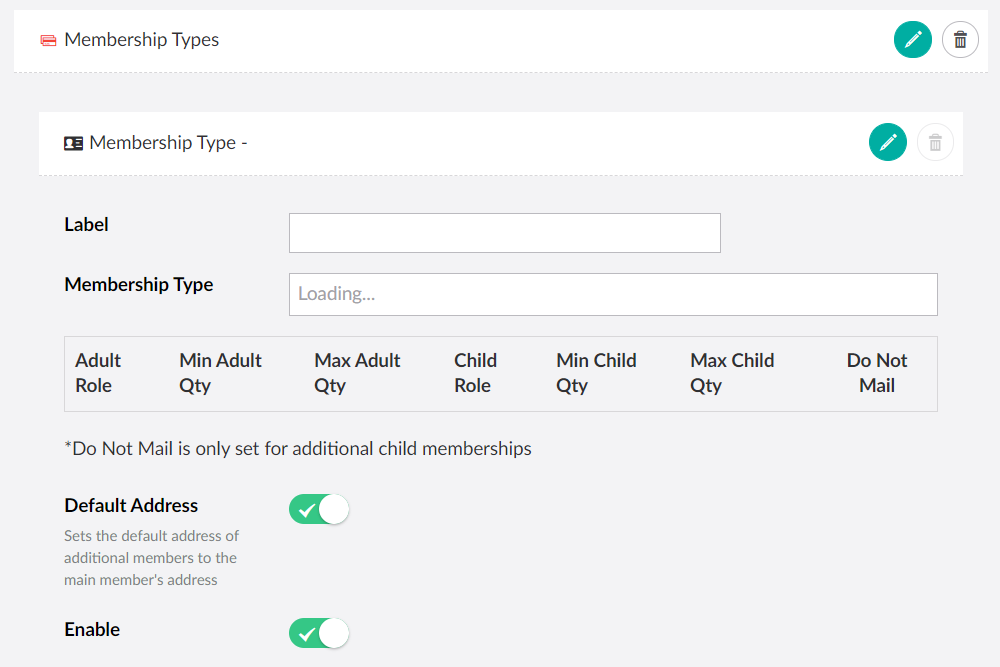The image size is (1000, 667).
Task: Click the ID-card icon beside Membership Type label
Action: click(x=72, y=142)
